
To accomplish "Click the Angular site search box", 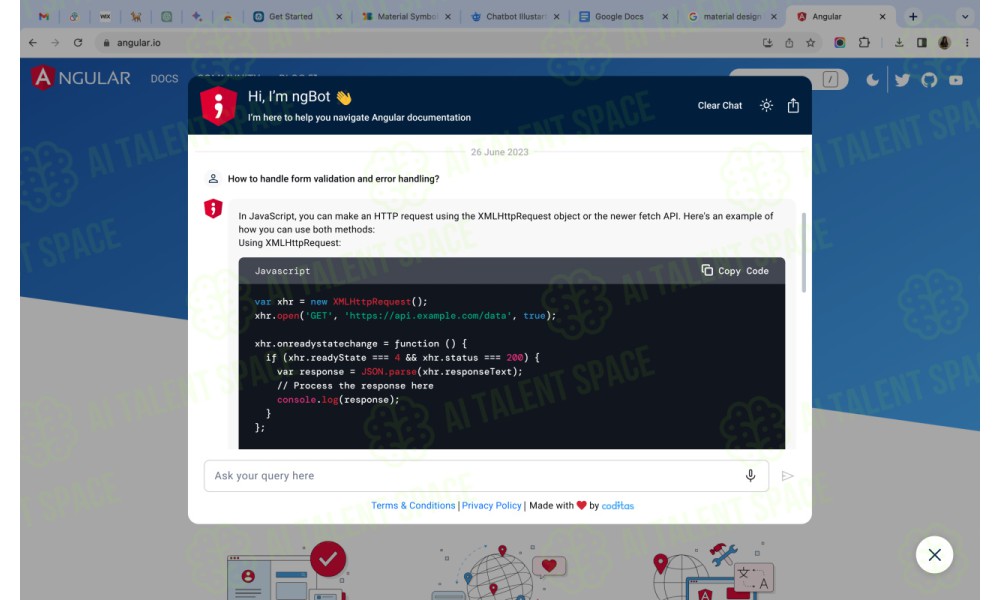I will [788, 79].
